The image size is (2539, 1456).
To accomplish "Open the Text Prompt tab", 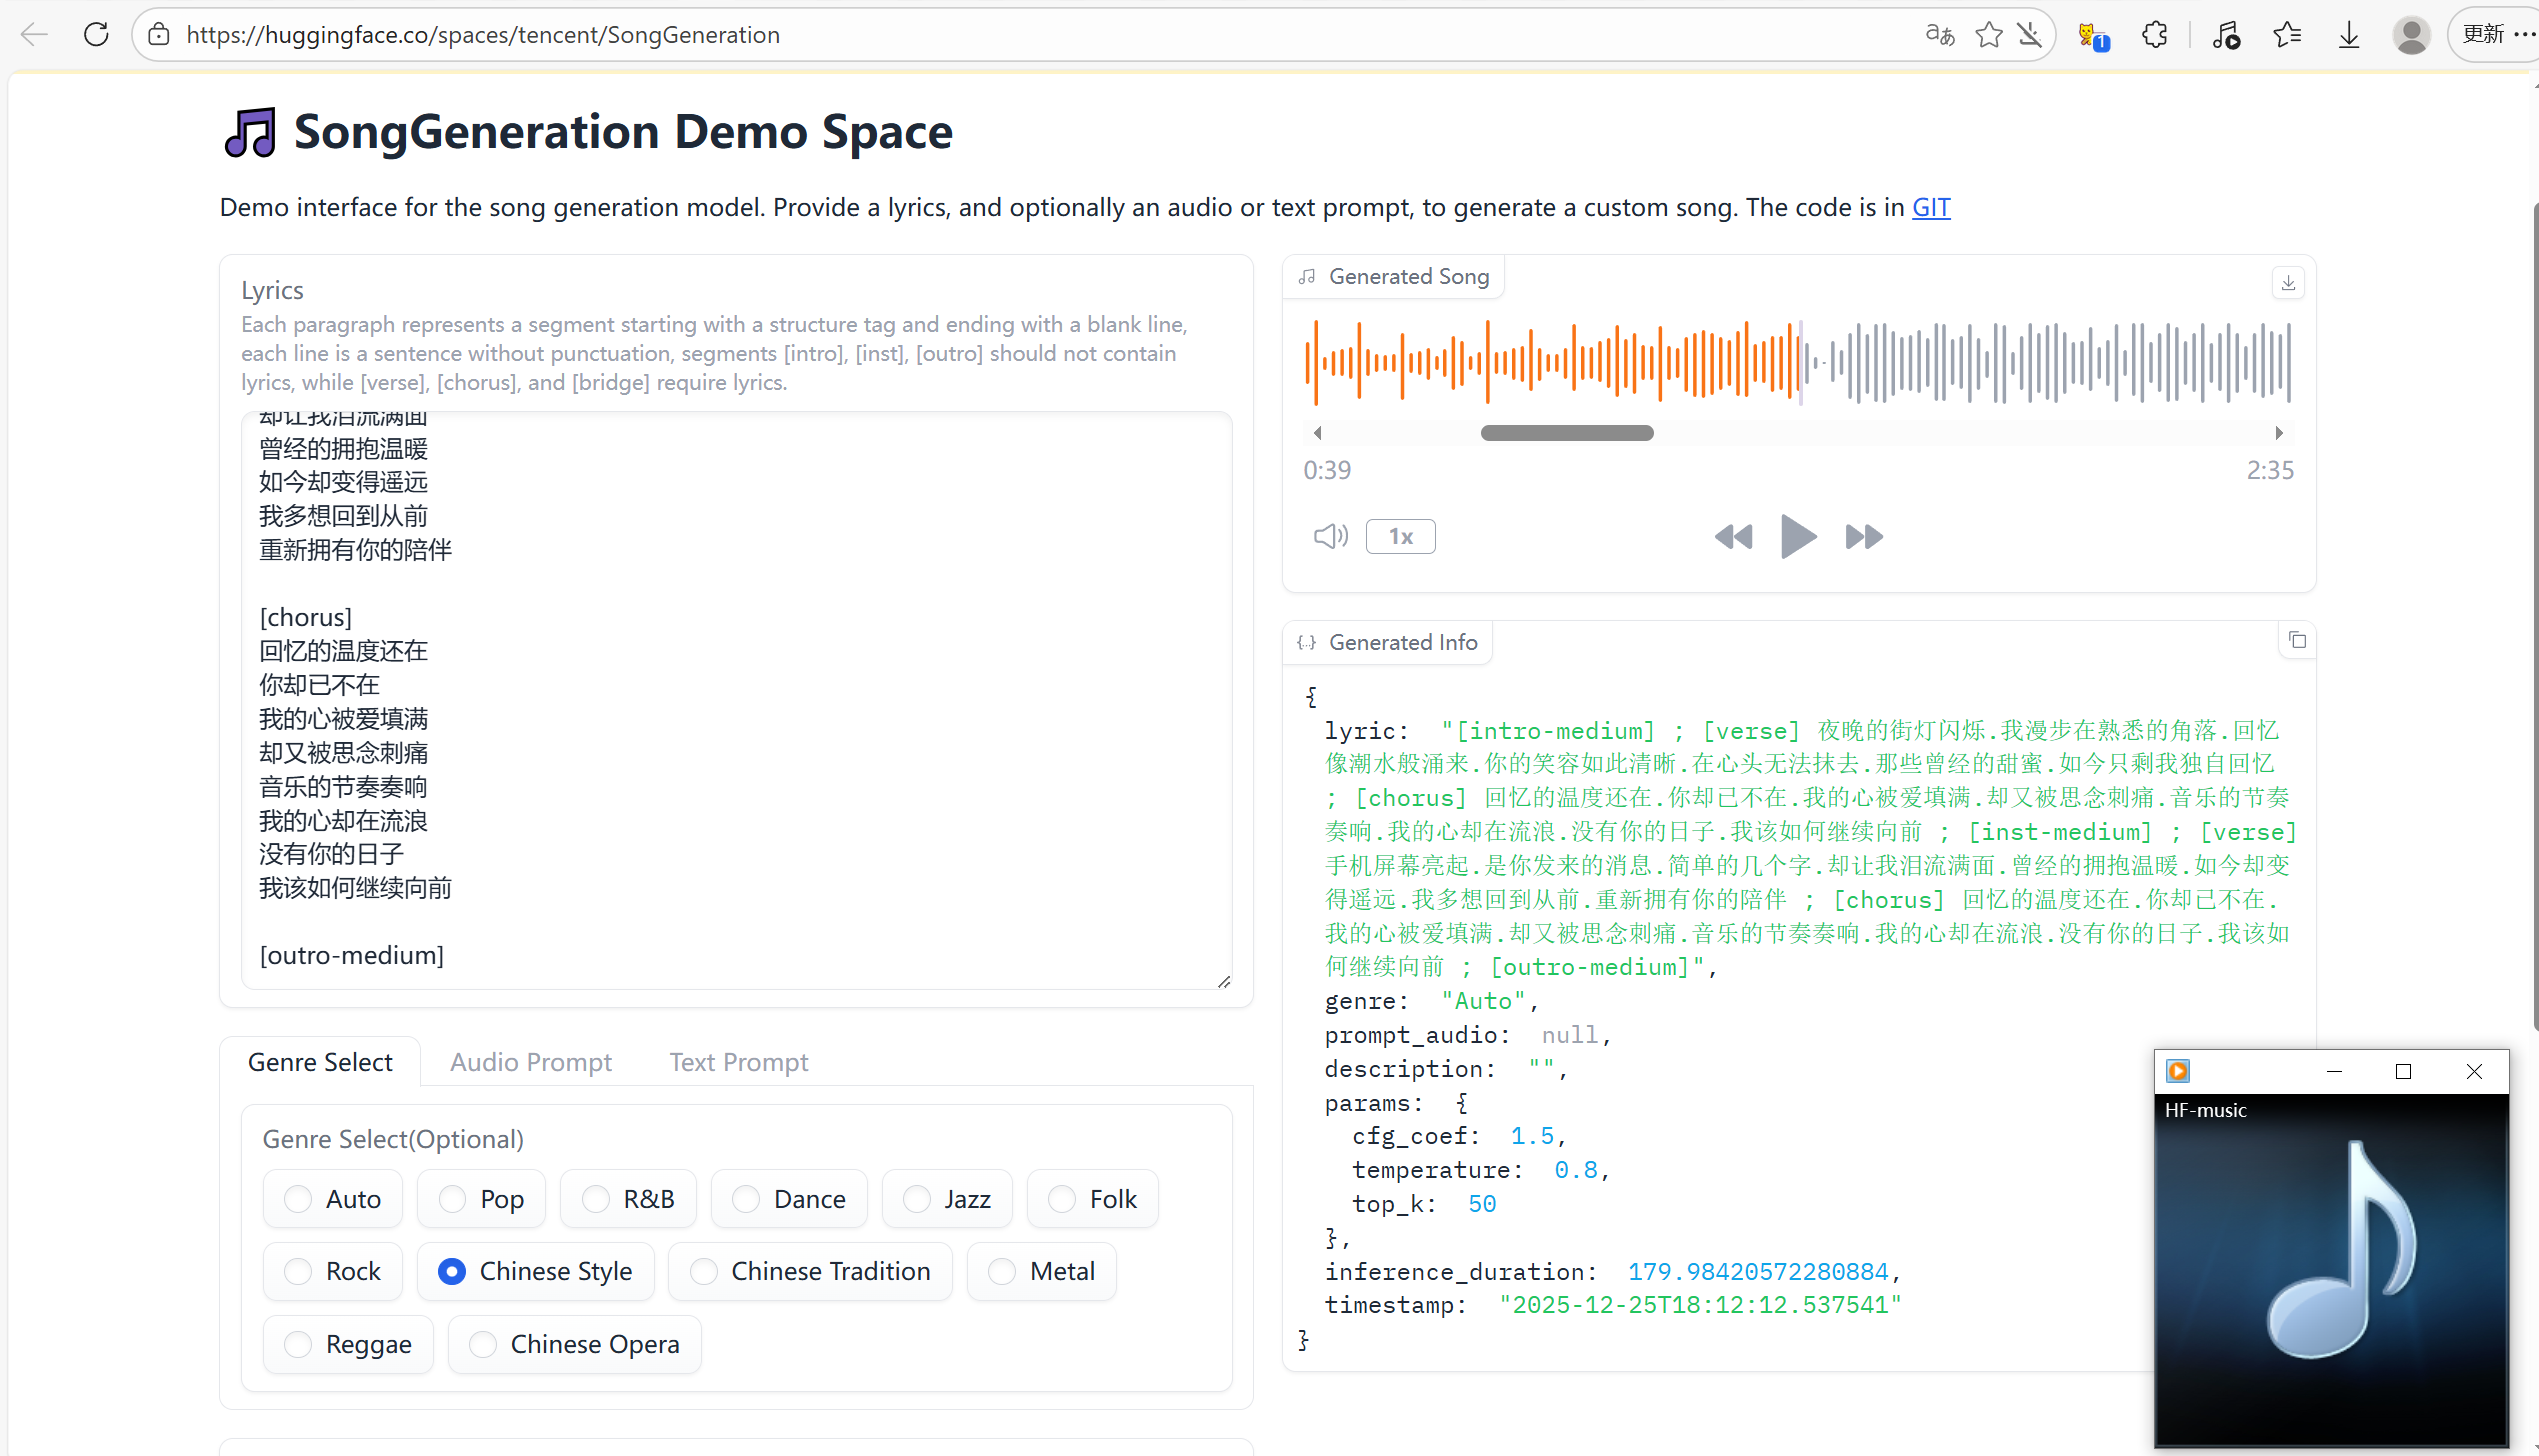I will pyautogui.click(x=738, y=1062).
